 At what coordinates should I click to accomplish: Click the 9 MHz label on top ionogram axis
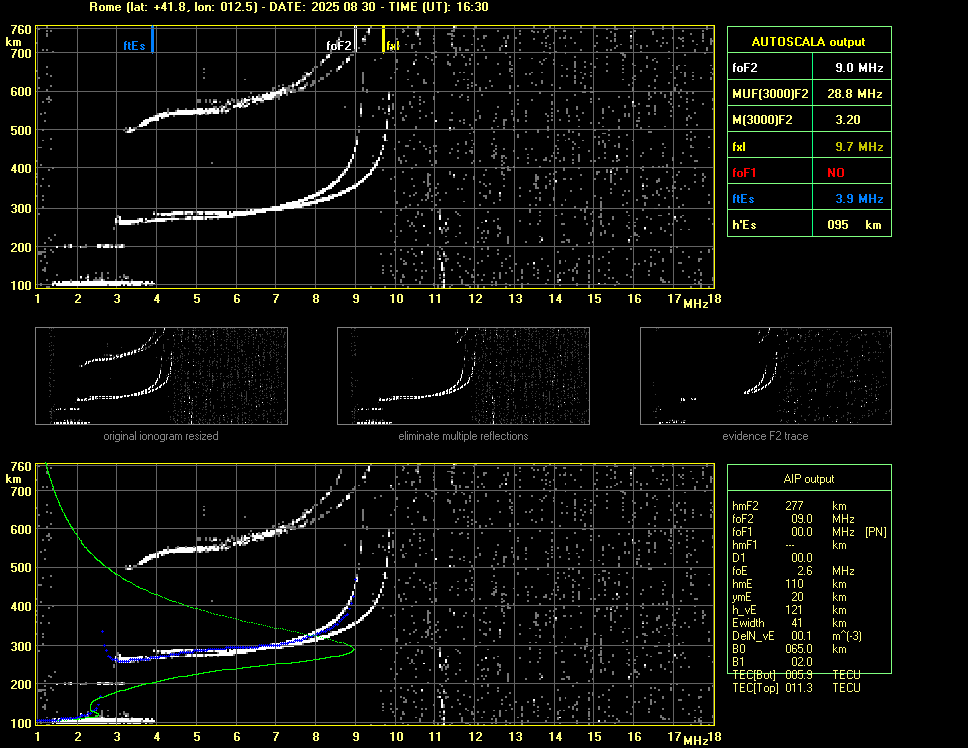coord(356,299)
